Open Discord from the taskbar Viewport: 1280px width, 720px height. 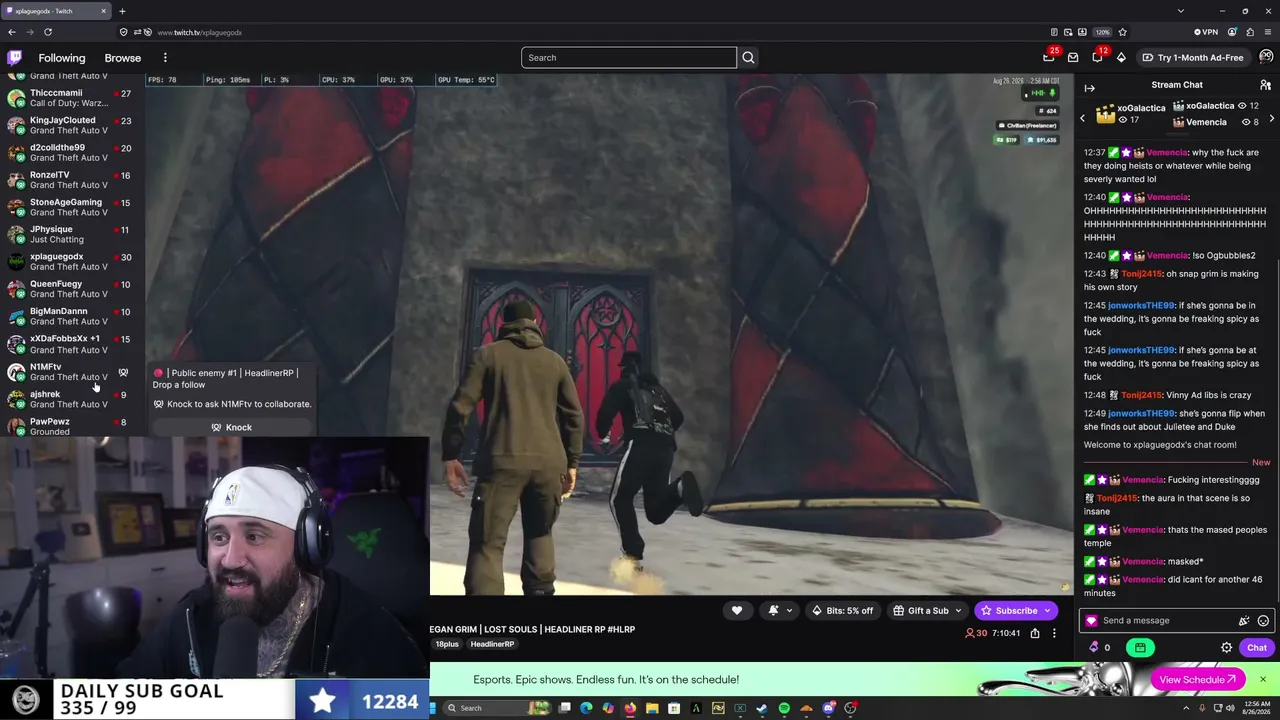[x=828, y=708]
